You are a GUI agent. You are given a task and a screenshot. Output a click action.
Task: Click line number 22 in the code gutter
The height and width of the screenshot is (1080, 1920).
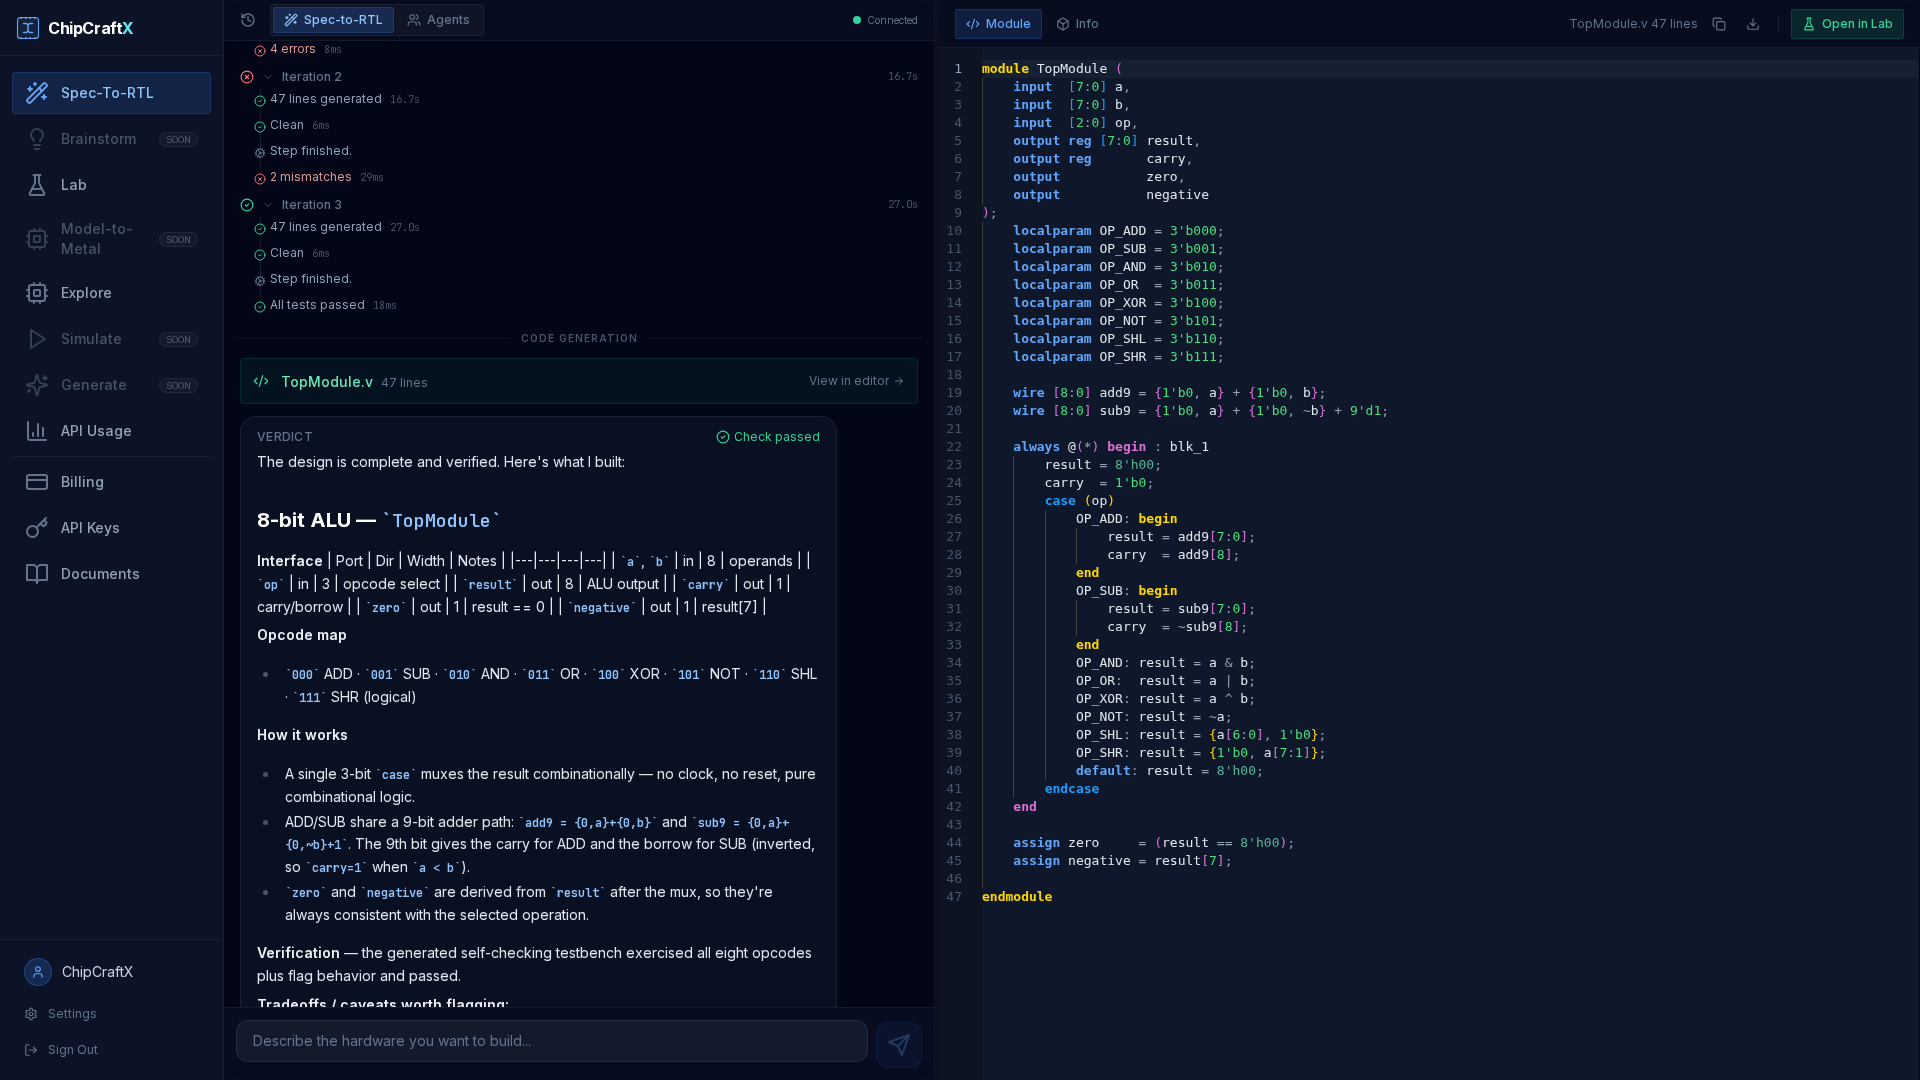(954, 447)
